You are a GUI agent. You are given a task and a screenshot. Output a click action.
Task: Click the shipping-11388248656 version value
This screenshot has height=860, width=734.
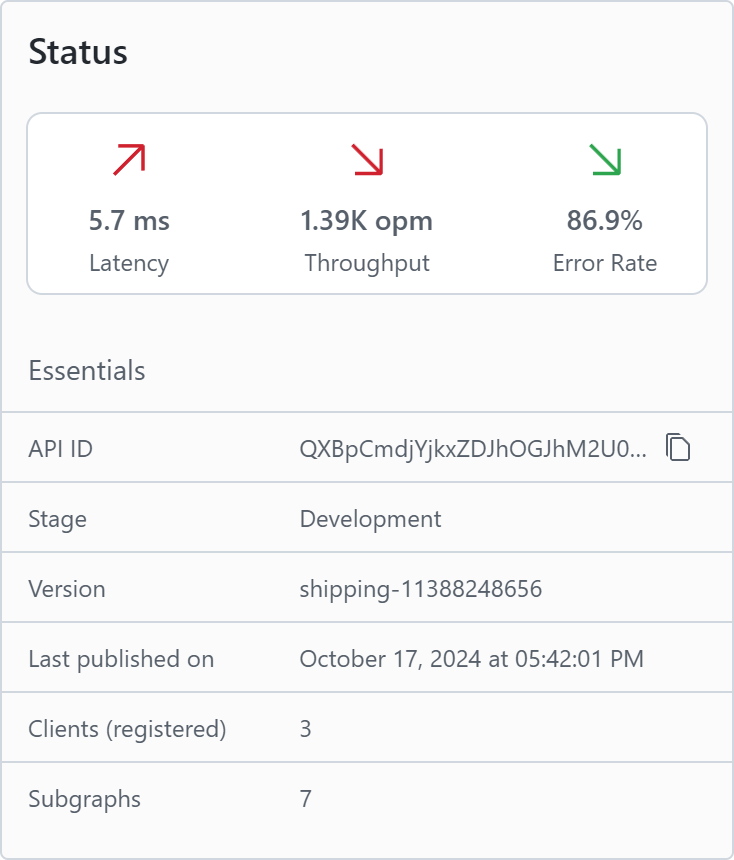click(420, 589)
